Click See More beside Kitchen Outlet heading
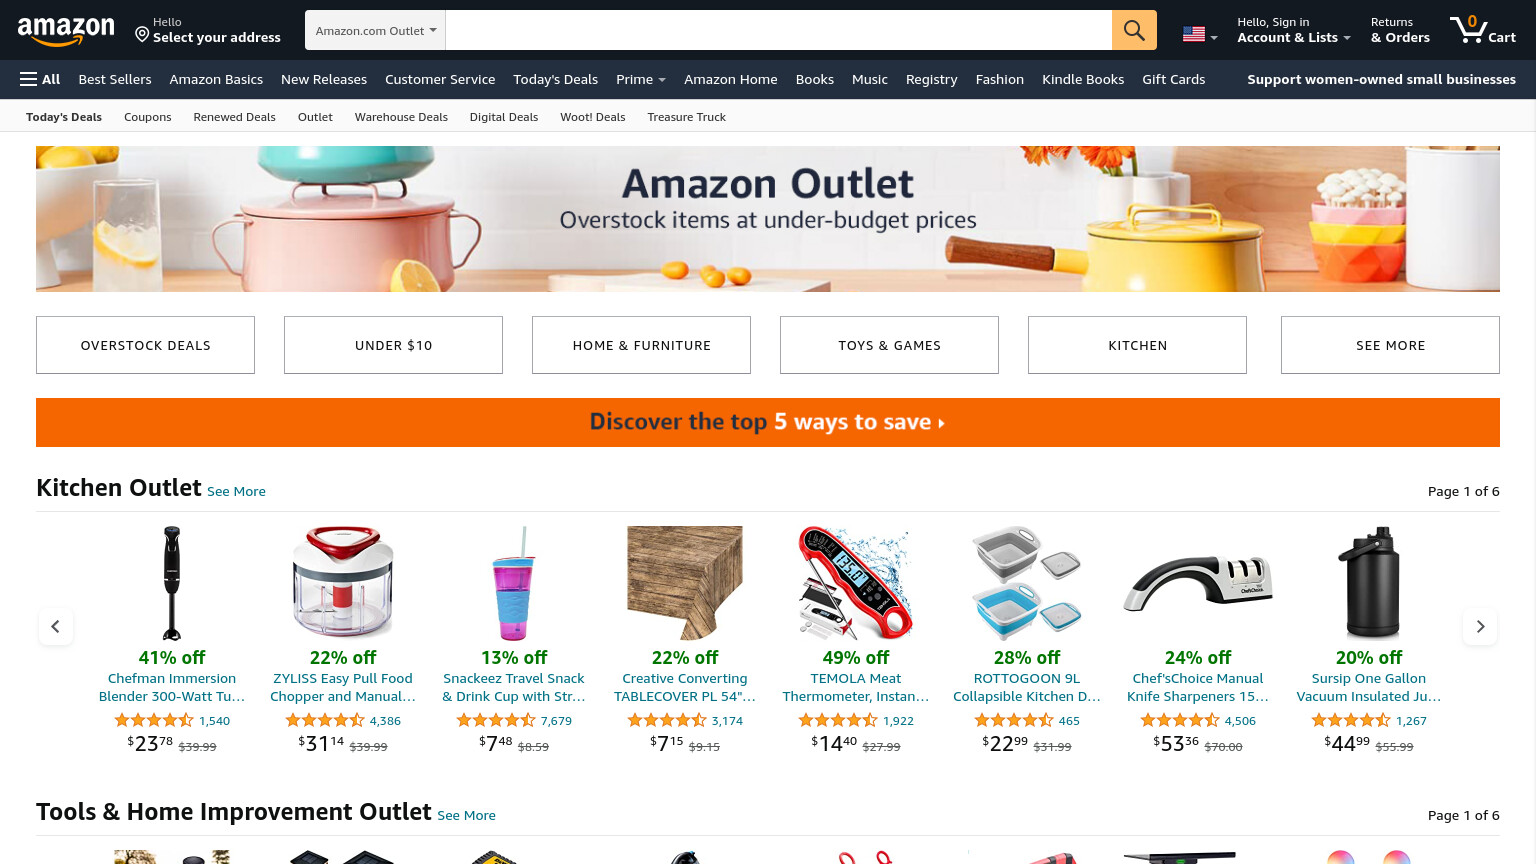Viewport: 1536px width, 864px height. pyautogui.click(x=236, y=491)
